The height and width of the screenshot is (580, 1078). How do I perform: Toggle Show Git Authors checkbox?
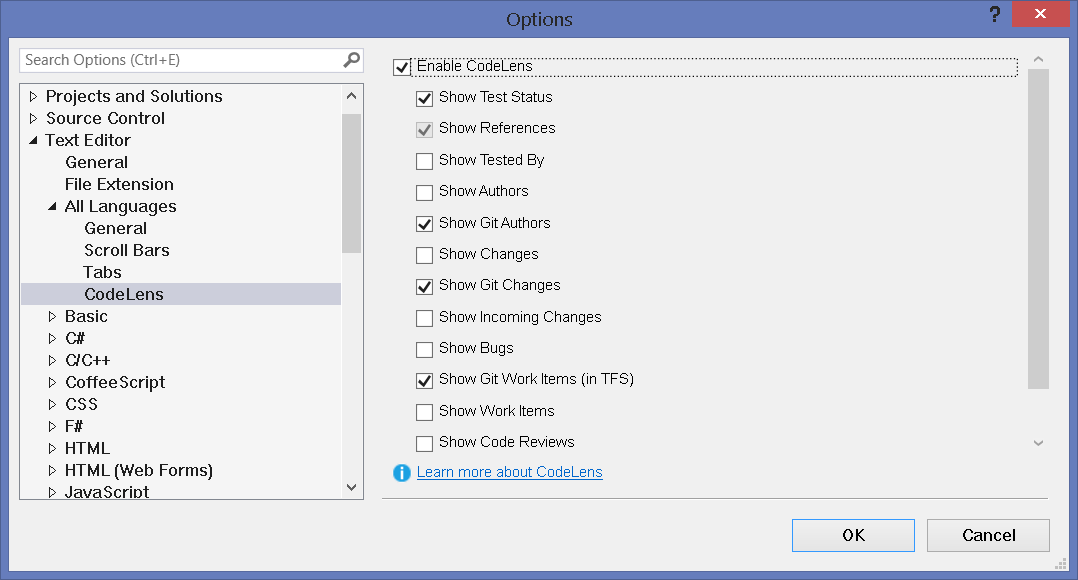coord(424,223)
